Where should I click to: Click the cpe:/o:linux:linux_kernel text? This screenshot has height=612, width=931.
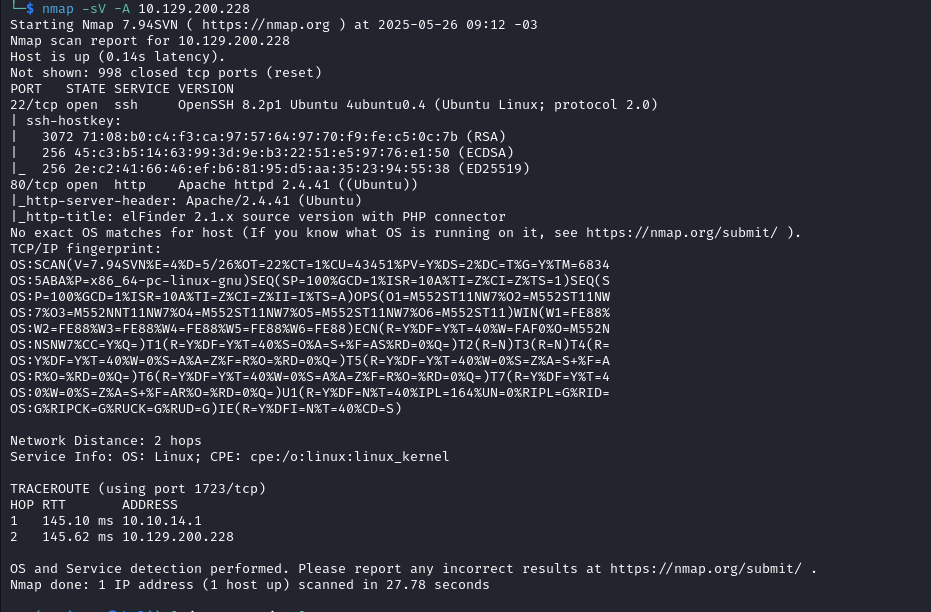350,457
